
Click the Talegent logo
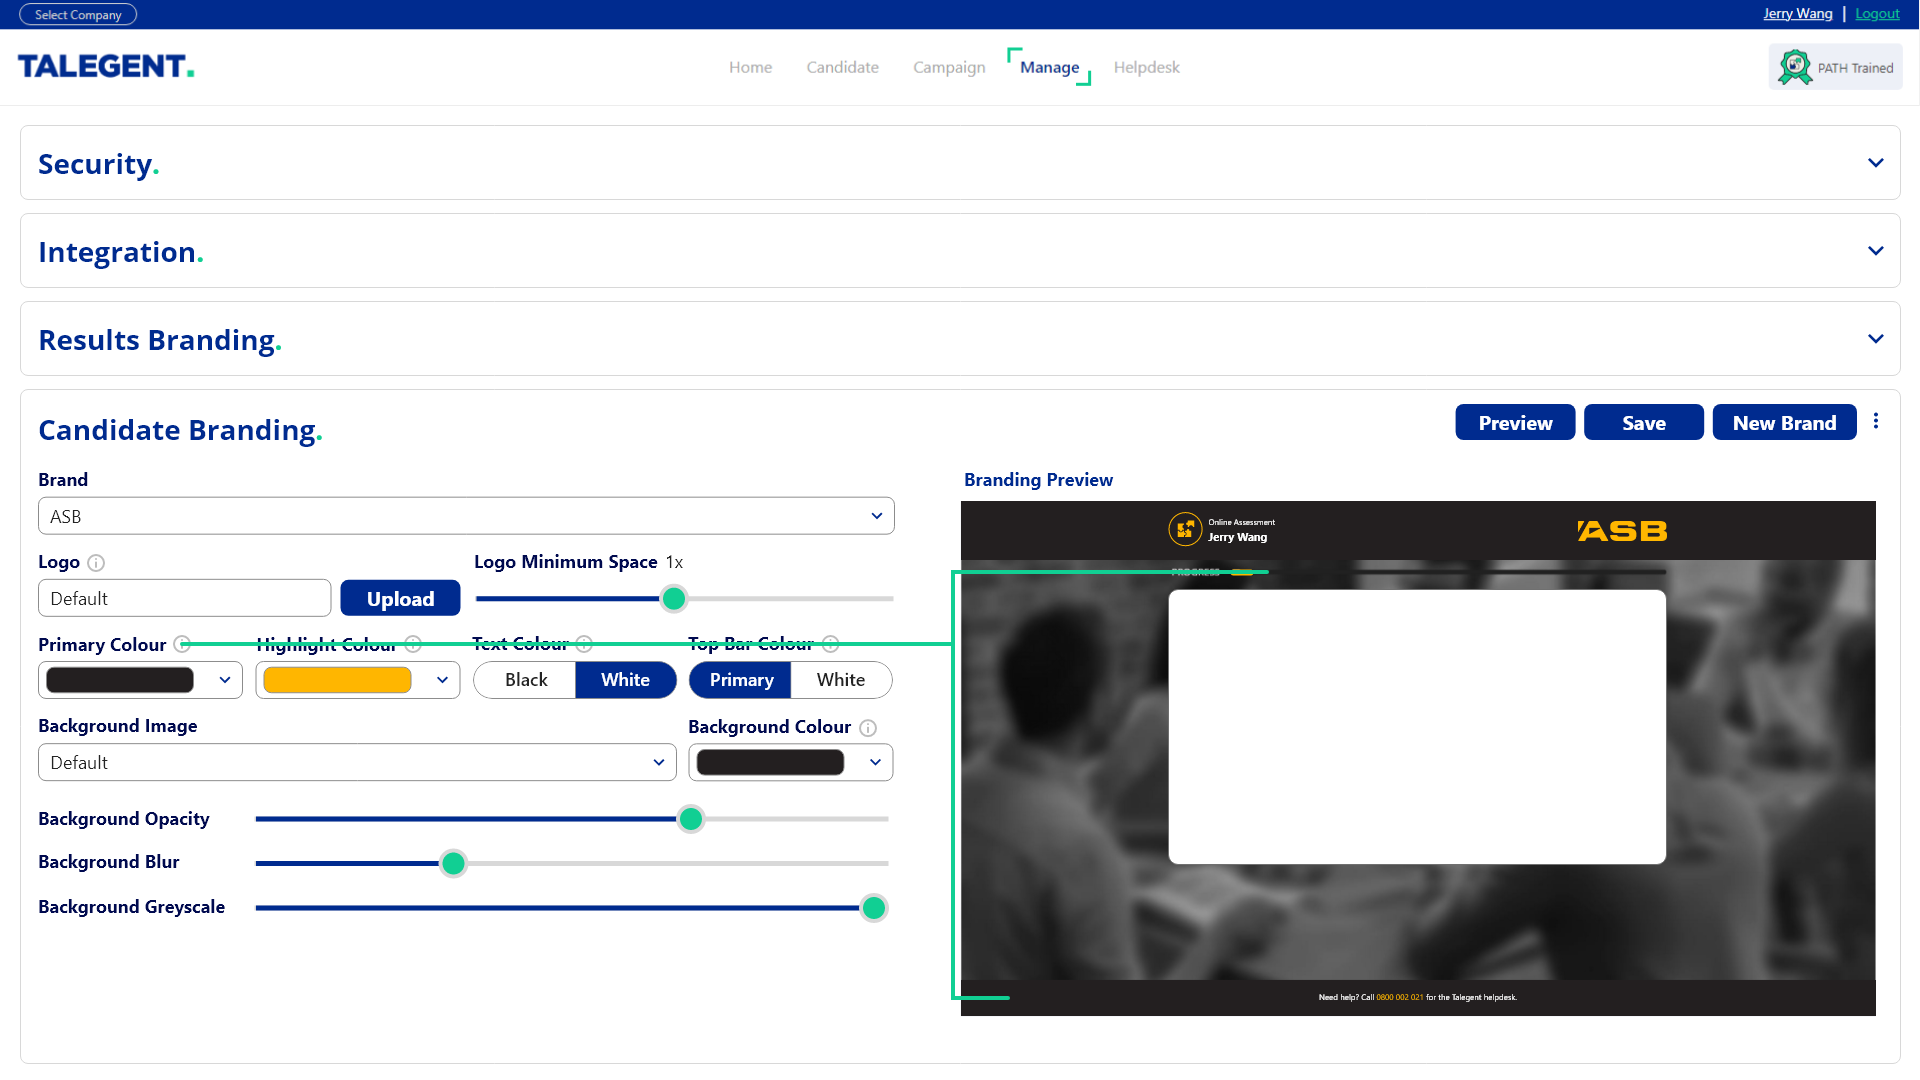106,66
